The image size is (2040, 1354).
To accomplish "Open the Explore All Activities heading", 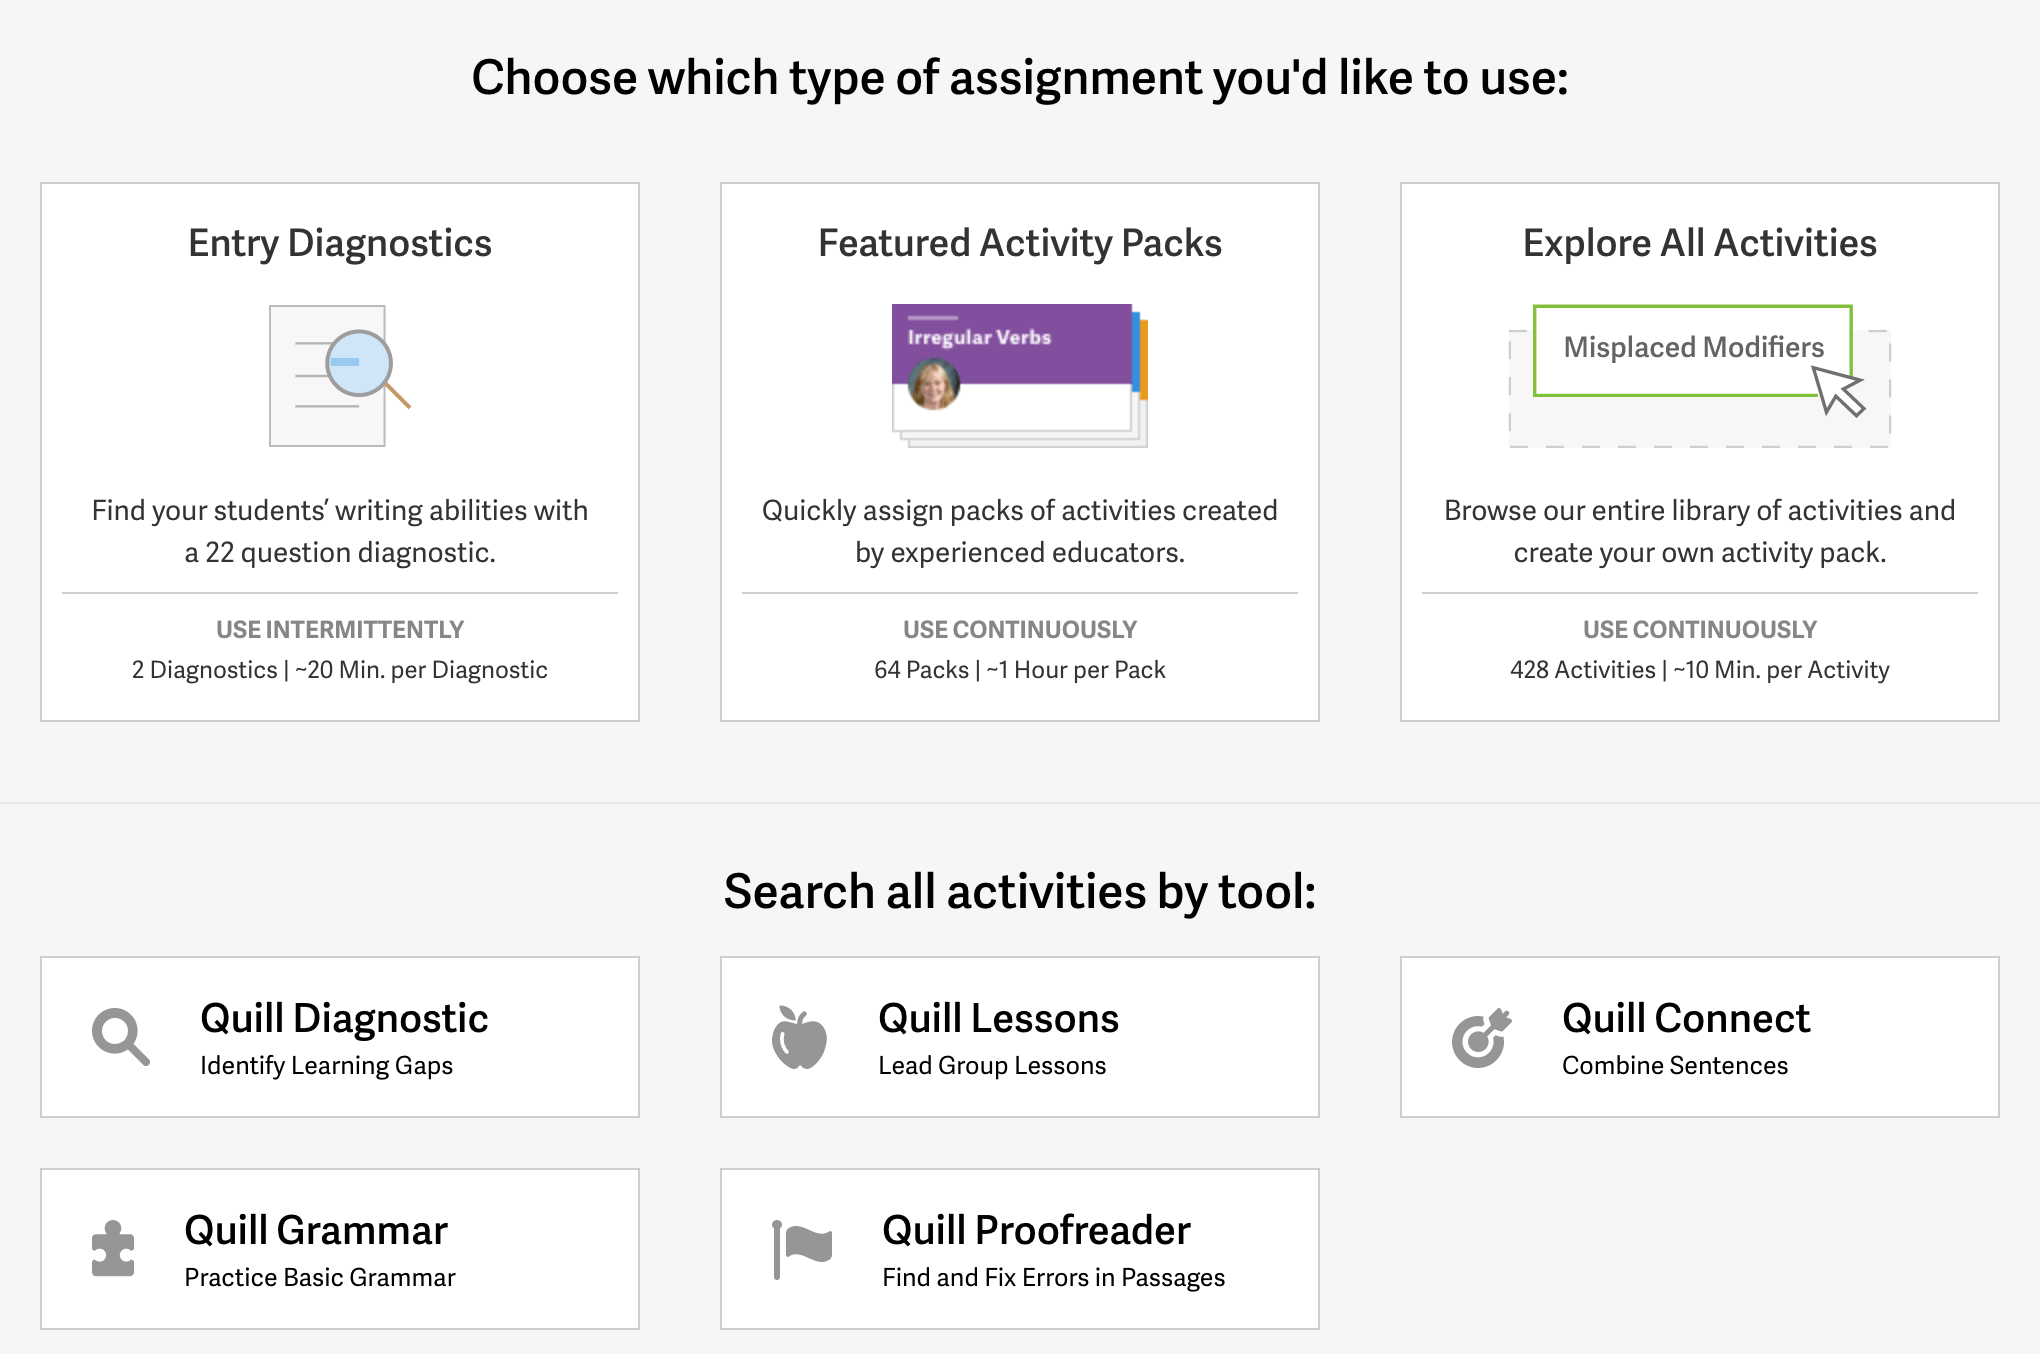I will point(1700,243).
